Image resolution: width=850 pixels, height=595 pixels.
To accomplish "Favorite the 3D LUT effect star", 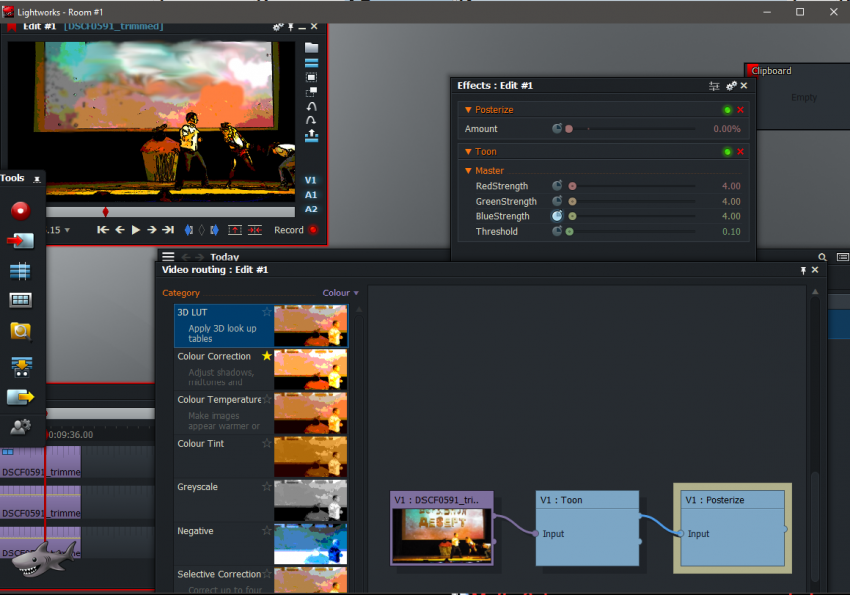I will click(267, 312).
